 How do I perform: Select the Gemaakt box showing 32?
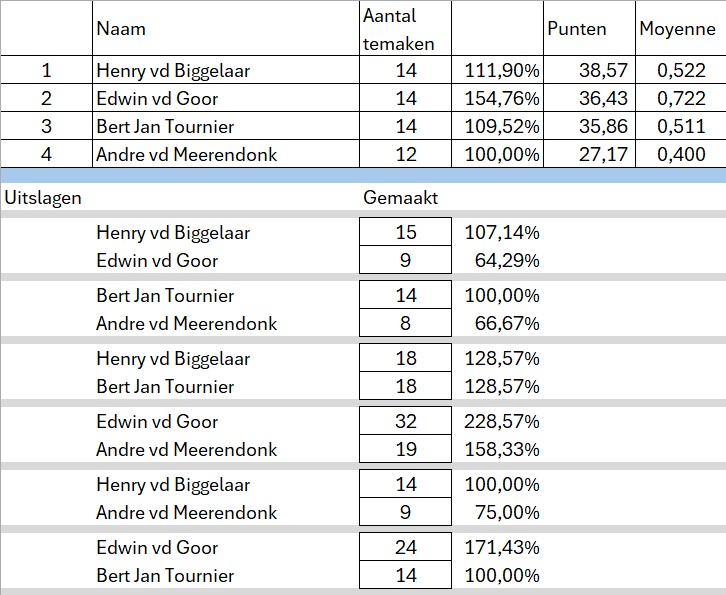405,421
